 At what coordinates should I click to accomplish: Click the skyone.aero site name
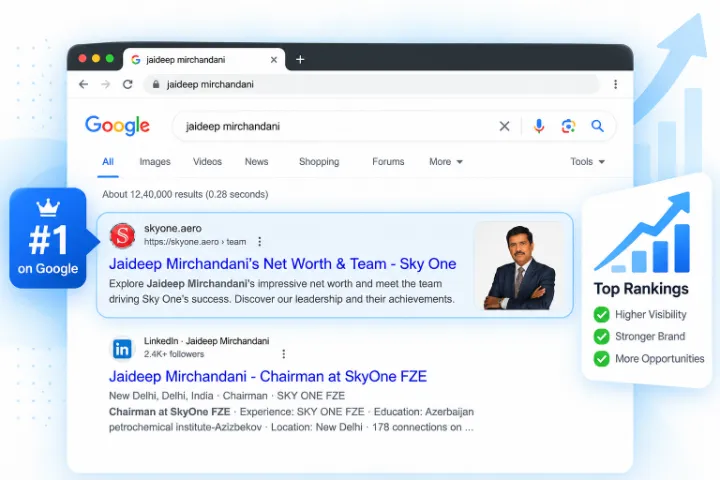click(173, 228)
